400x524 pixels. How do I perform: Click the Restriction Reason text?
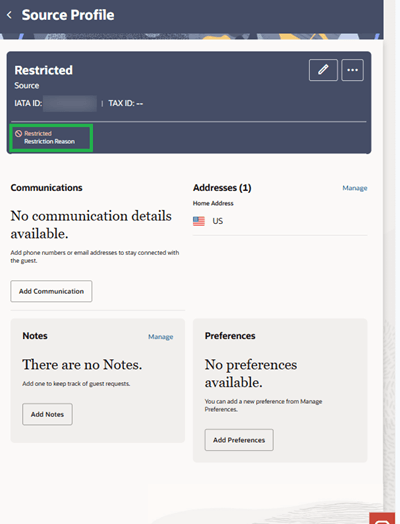(49, 141)
